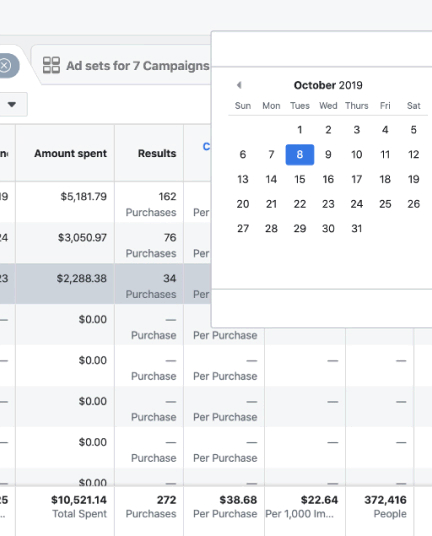Image resolution: width=432 pixels, height=536 pixels.
Task: Choose October 31 in the date picker
Action: click(x=356, y=228)
